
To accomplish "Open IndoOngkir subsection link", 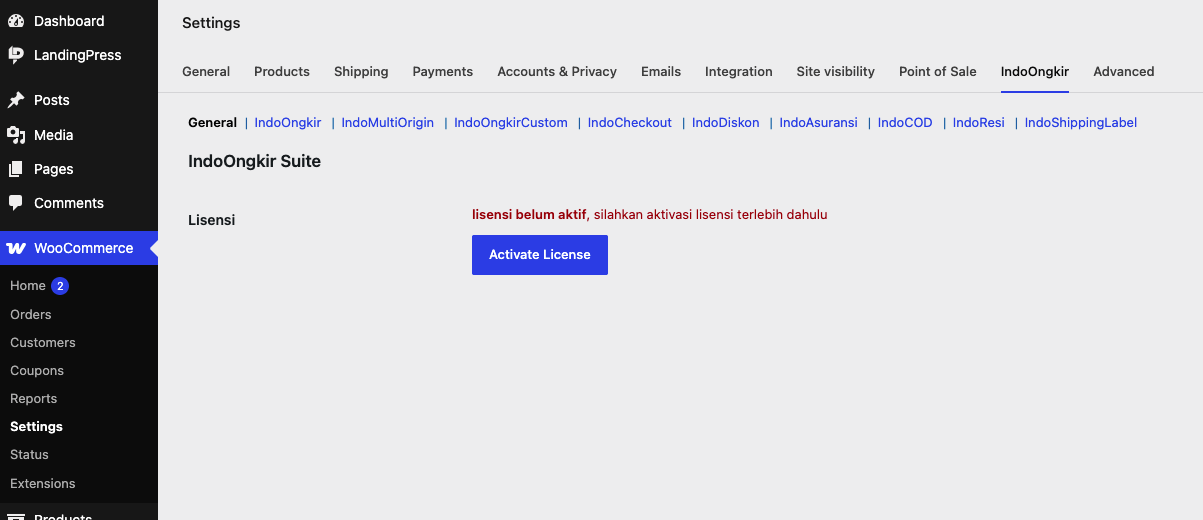I will pos(288,123).
